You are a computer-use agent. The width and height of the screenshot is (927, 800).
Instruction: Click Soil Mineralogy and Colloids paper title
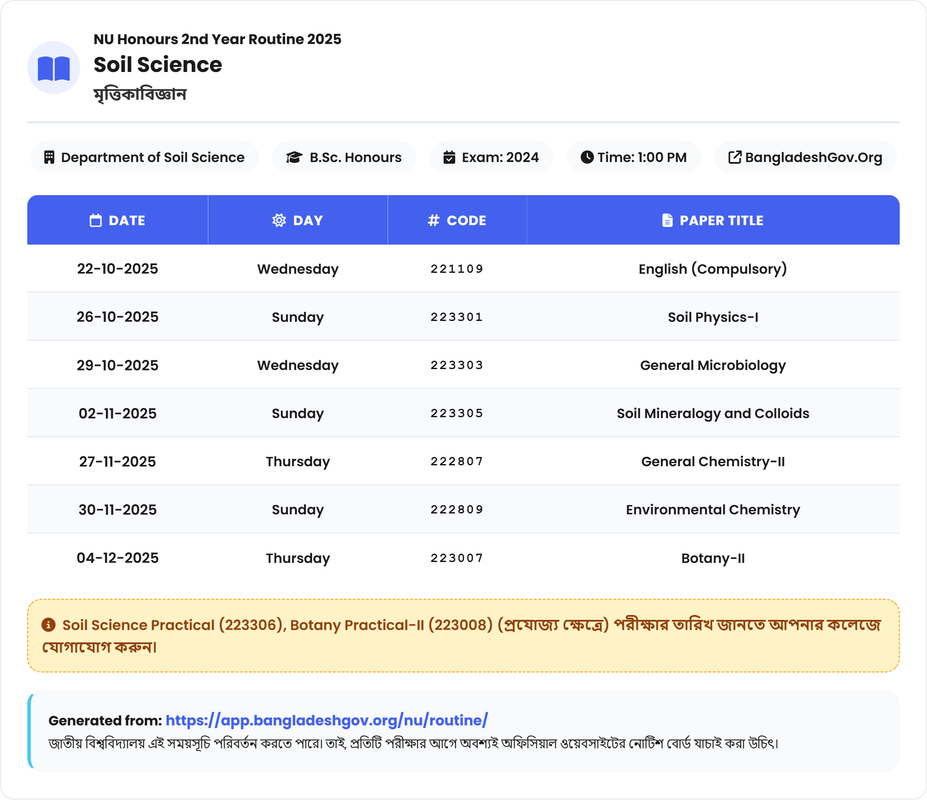(x=713, y=413)
